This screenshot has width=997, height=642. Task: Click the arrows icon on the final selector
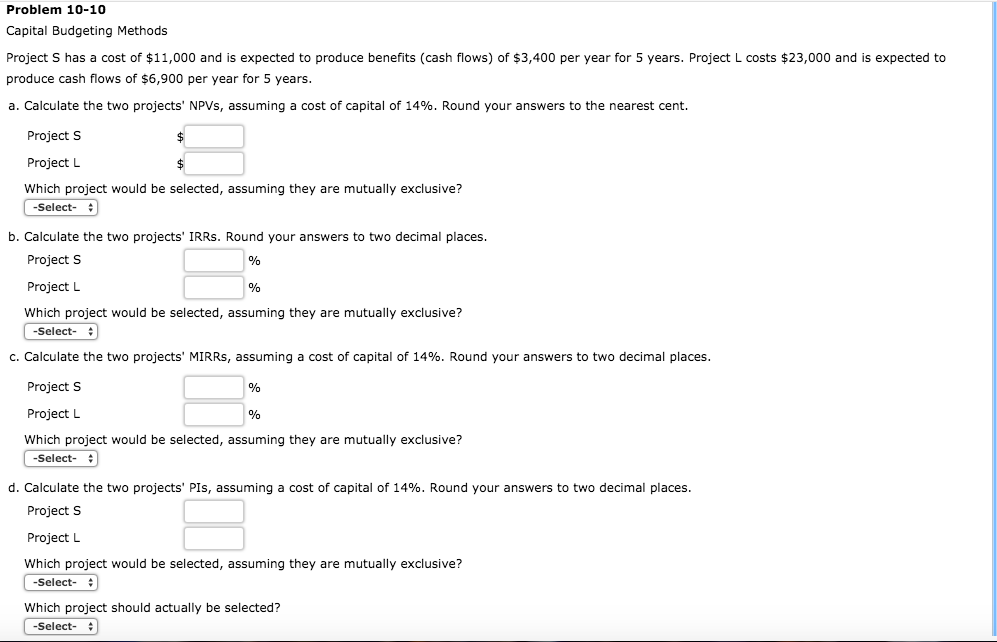[x=88, y=626]
